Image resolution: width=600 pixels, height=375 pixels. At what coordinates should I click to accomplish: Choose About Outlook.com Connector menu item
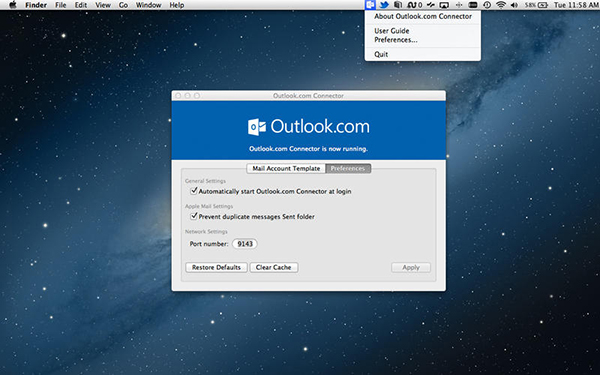pyautogui.click(x=423, y=16)
